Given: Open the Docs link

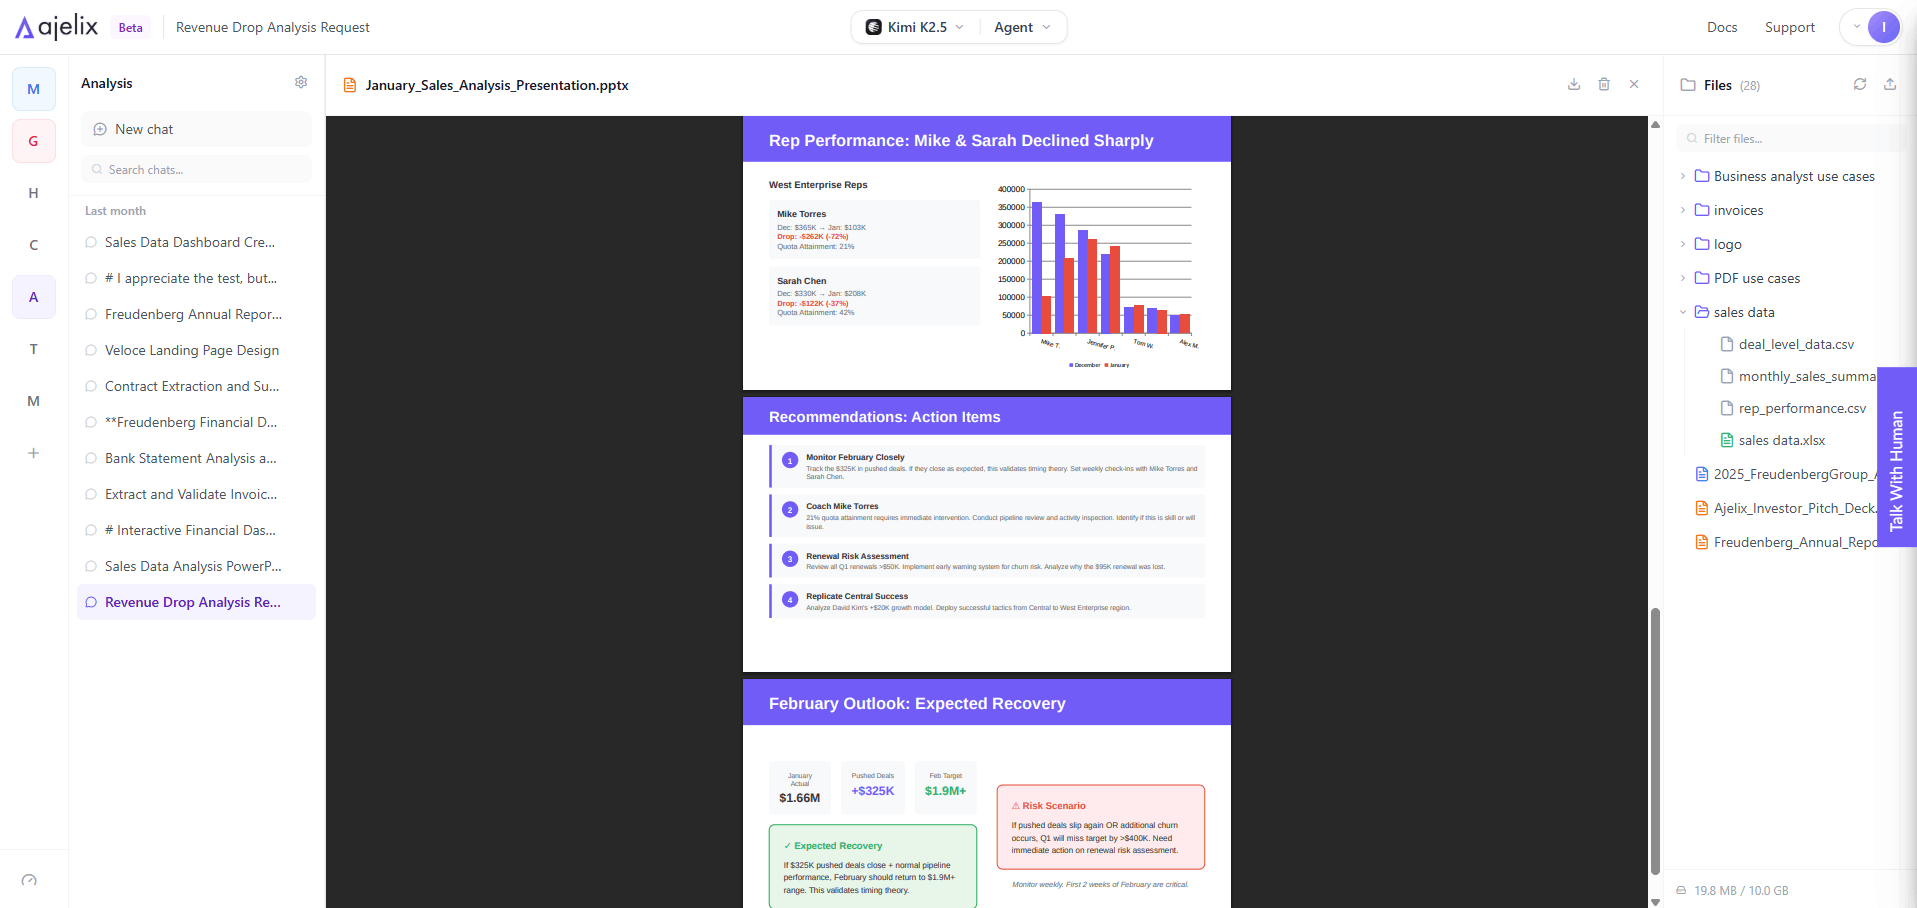Looking at the screenshot, I should pyautogui.click(x=1721, y=27).
